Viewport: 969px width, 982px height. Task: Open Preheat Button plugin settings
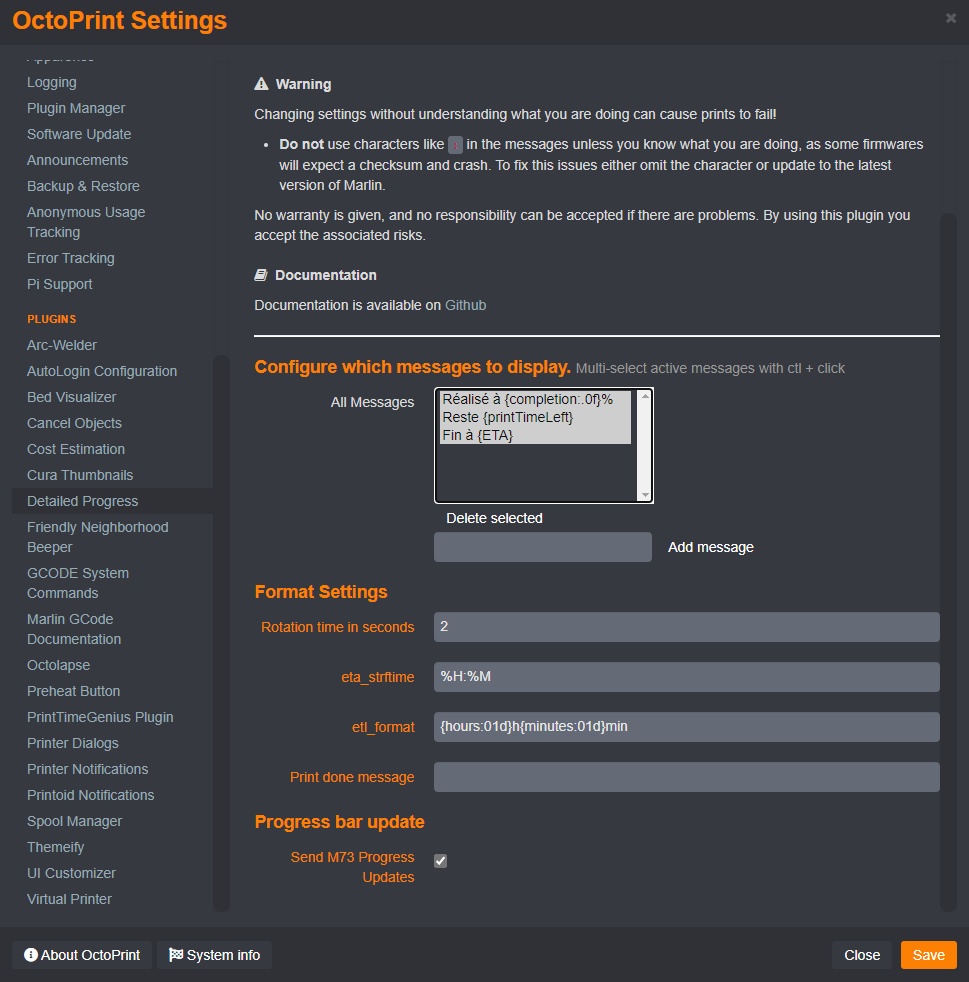click(73, 691)
